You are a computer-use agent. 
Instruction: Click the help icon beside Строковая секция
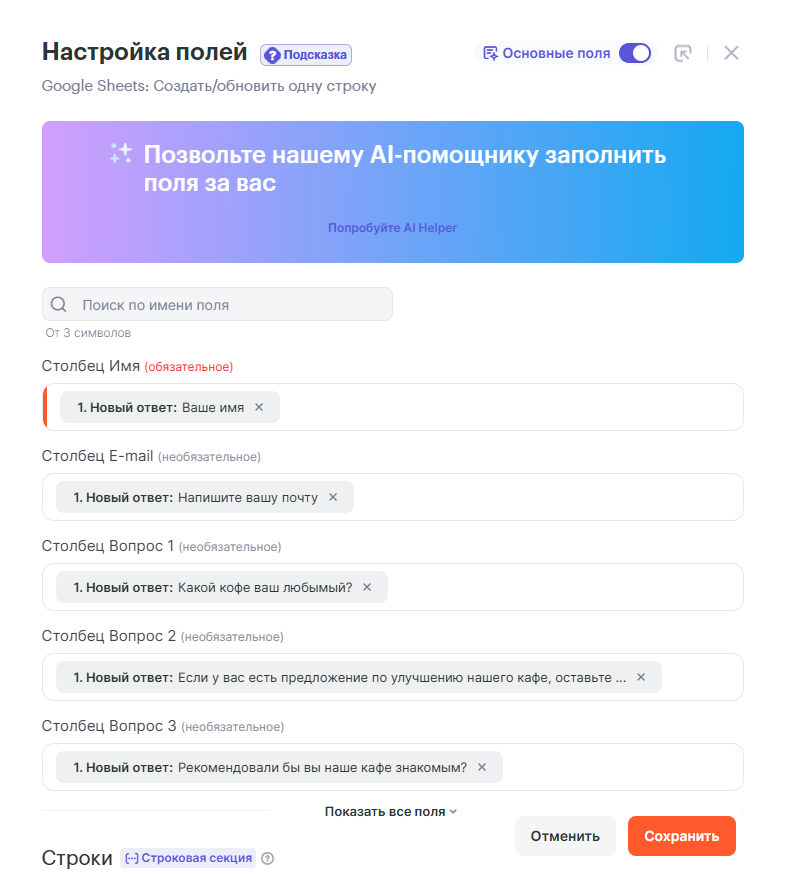267,858
